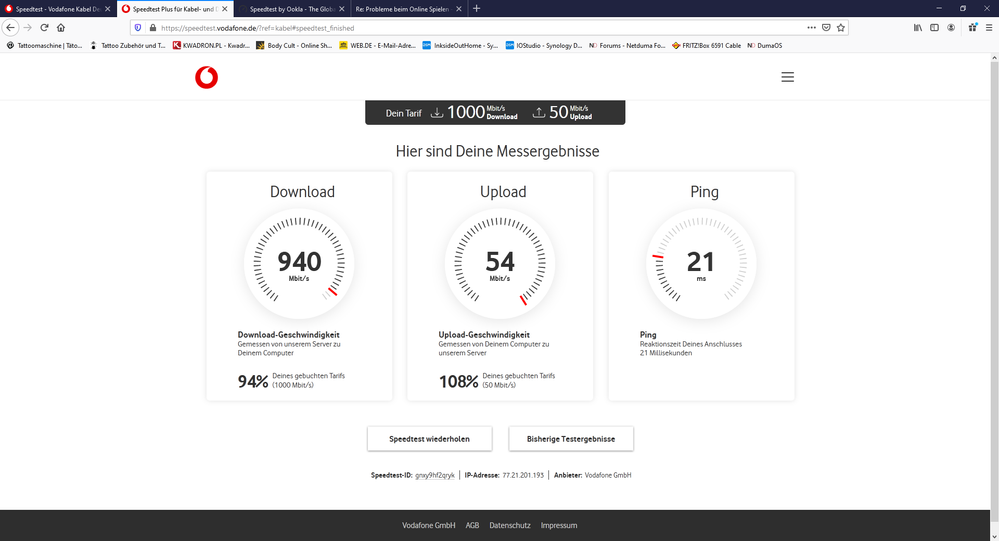
Task: Open Body Cult - Online Sh... bookmark
Action: (x=294, y=45)
